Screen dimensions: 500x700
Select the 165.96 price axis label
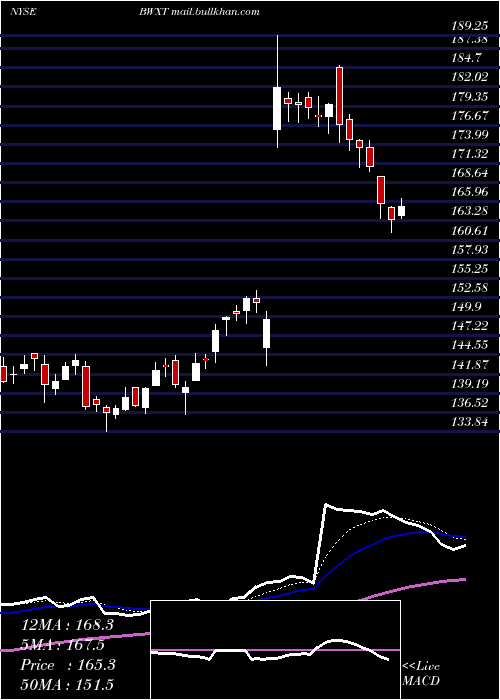point(470,192)
